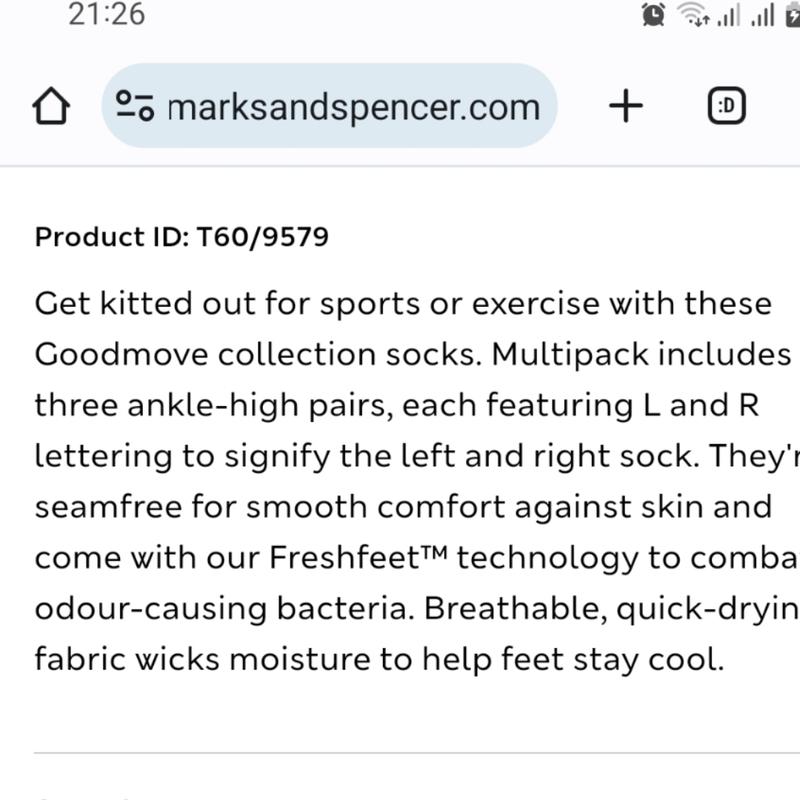Tap the partially visible battery icon
The width and height of the screenshot is (800, 800).
pyautogui.click(x=792, y=15)
